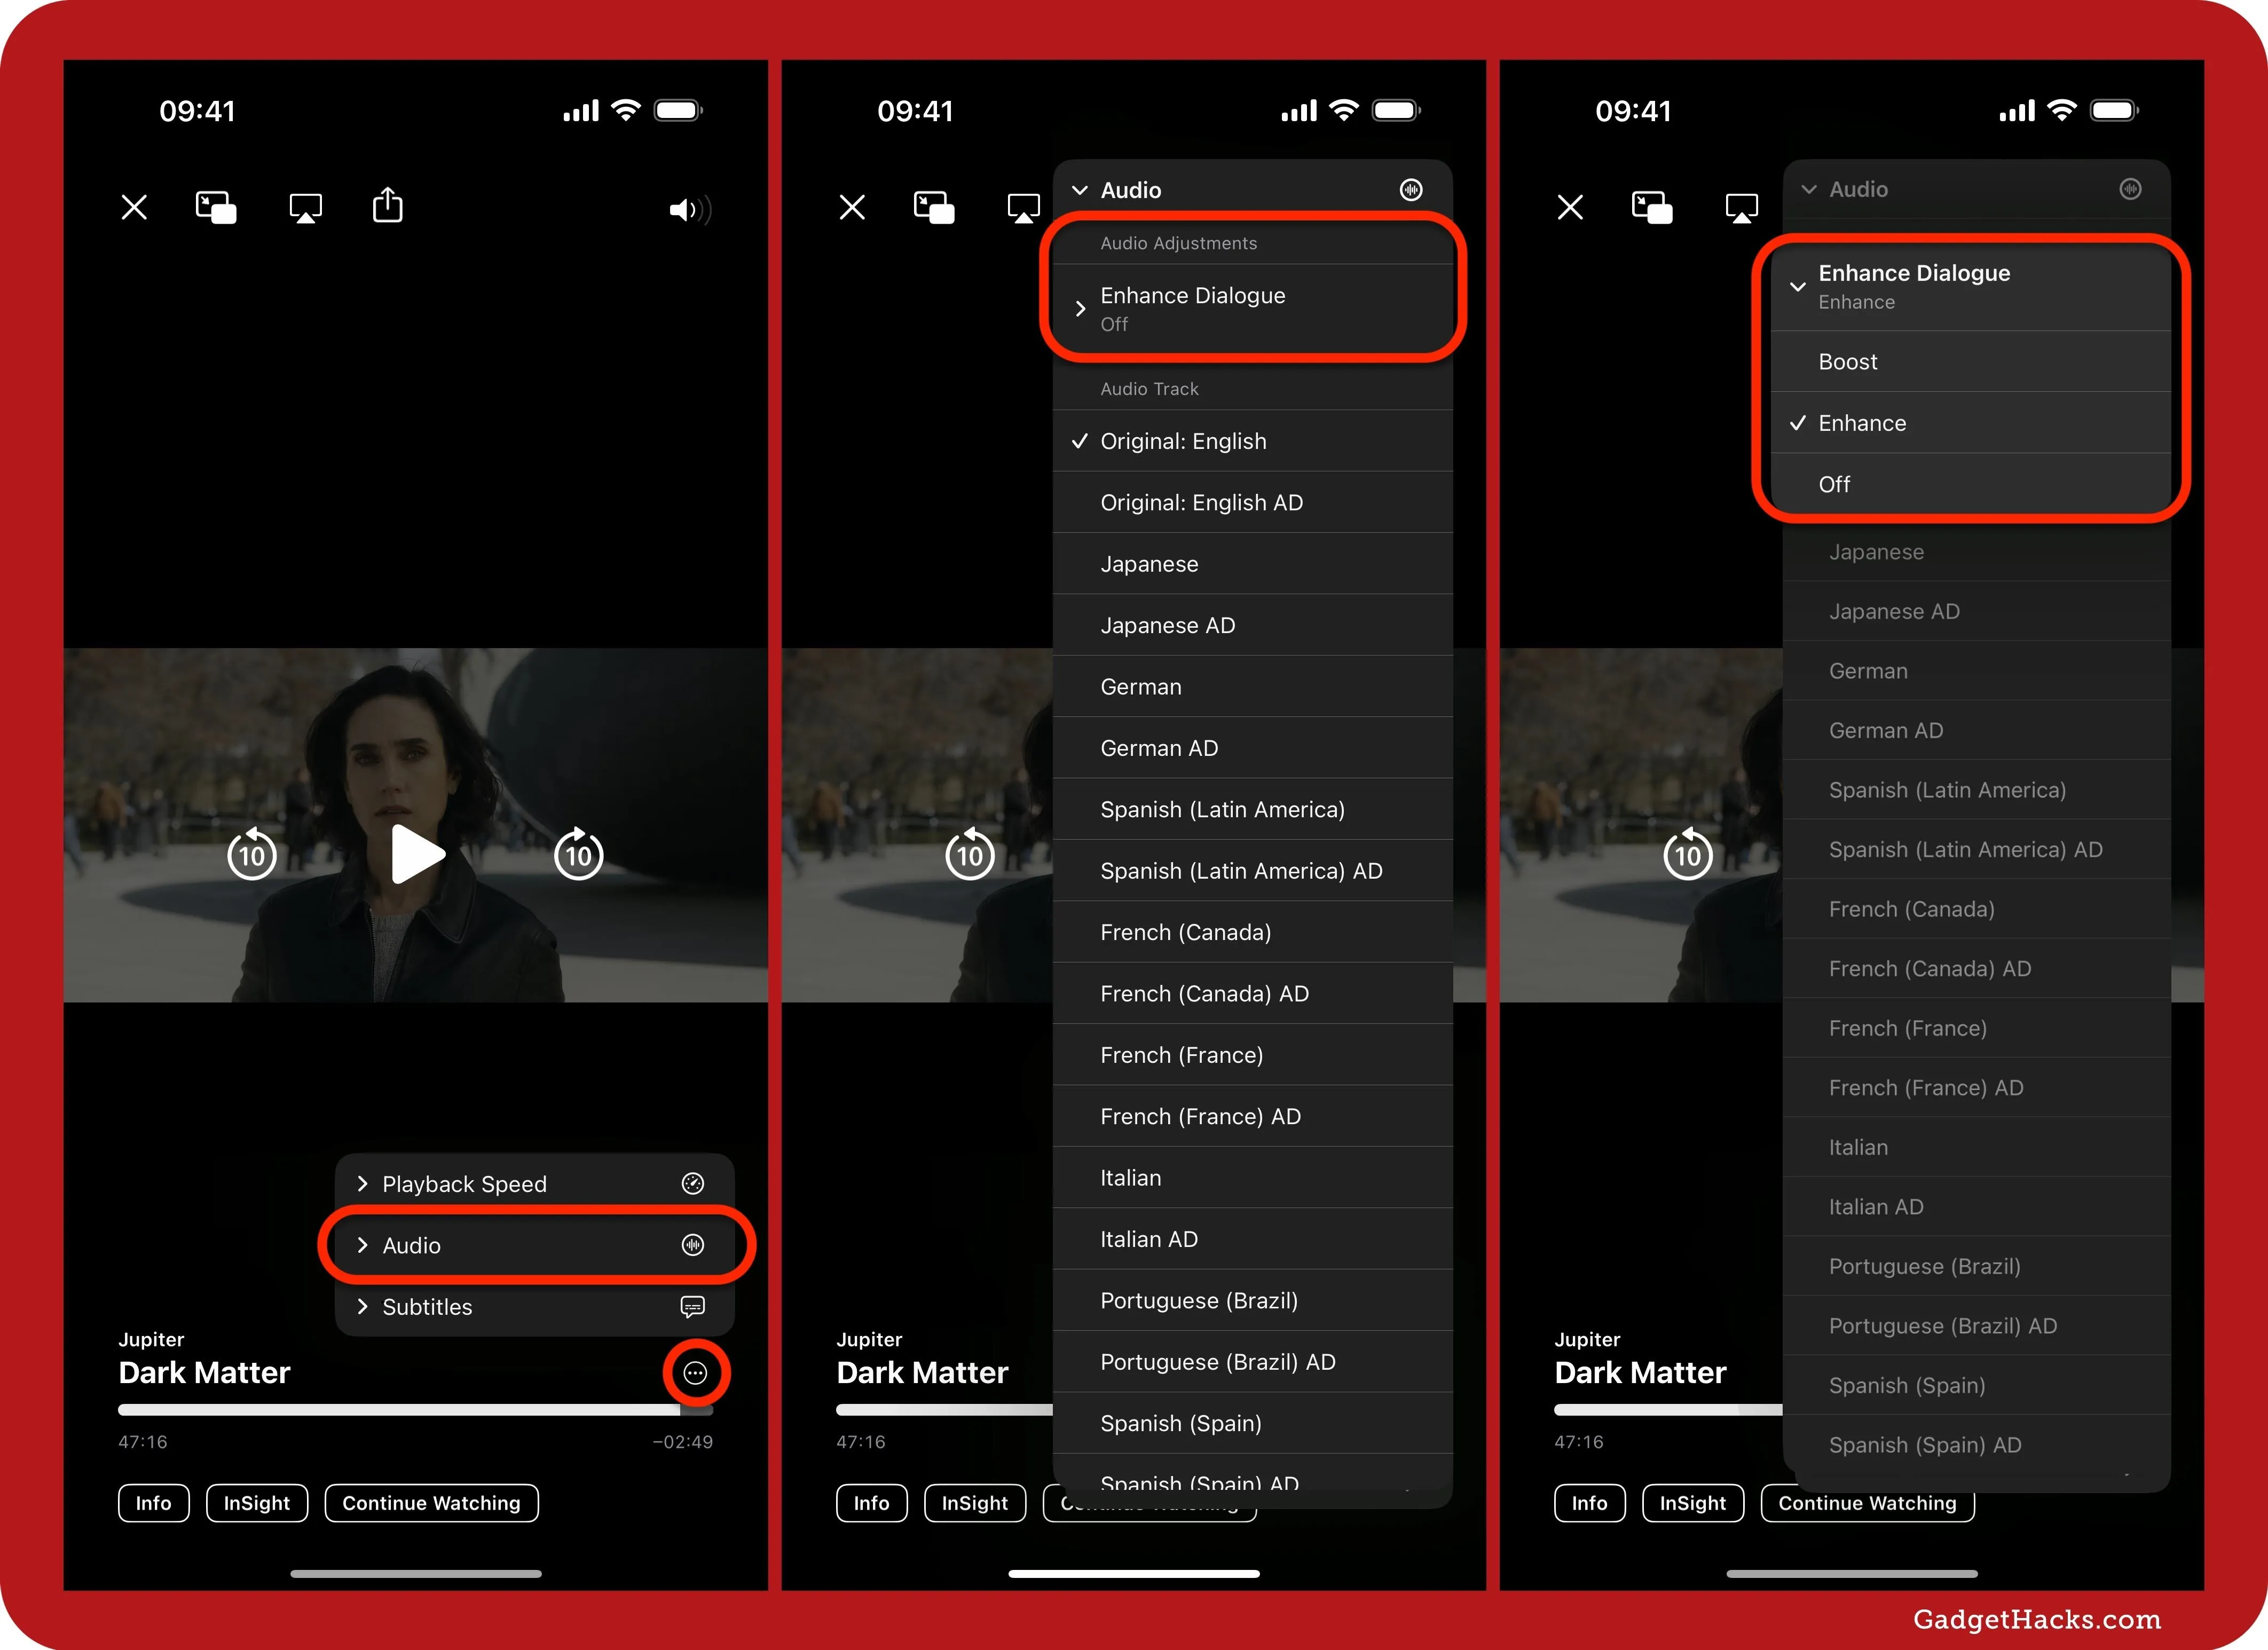Expand Playback Speed submenu
This screenshot has height=1650, width=2268.
534,1184
